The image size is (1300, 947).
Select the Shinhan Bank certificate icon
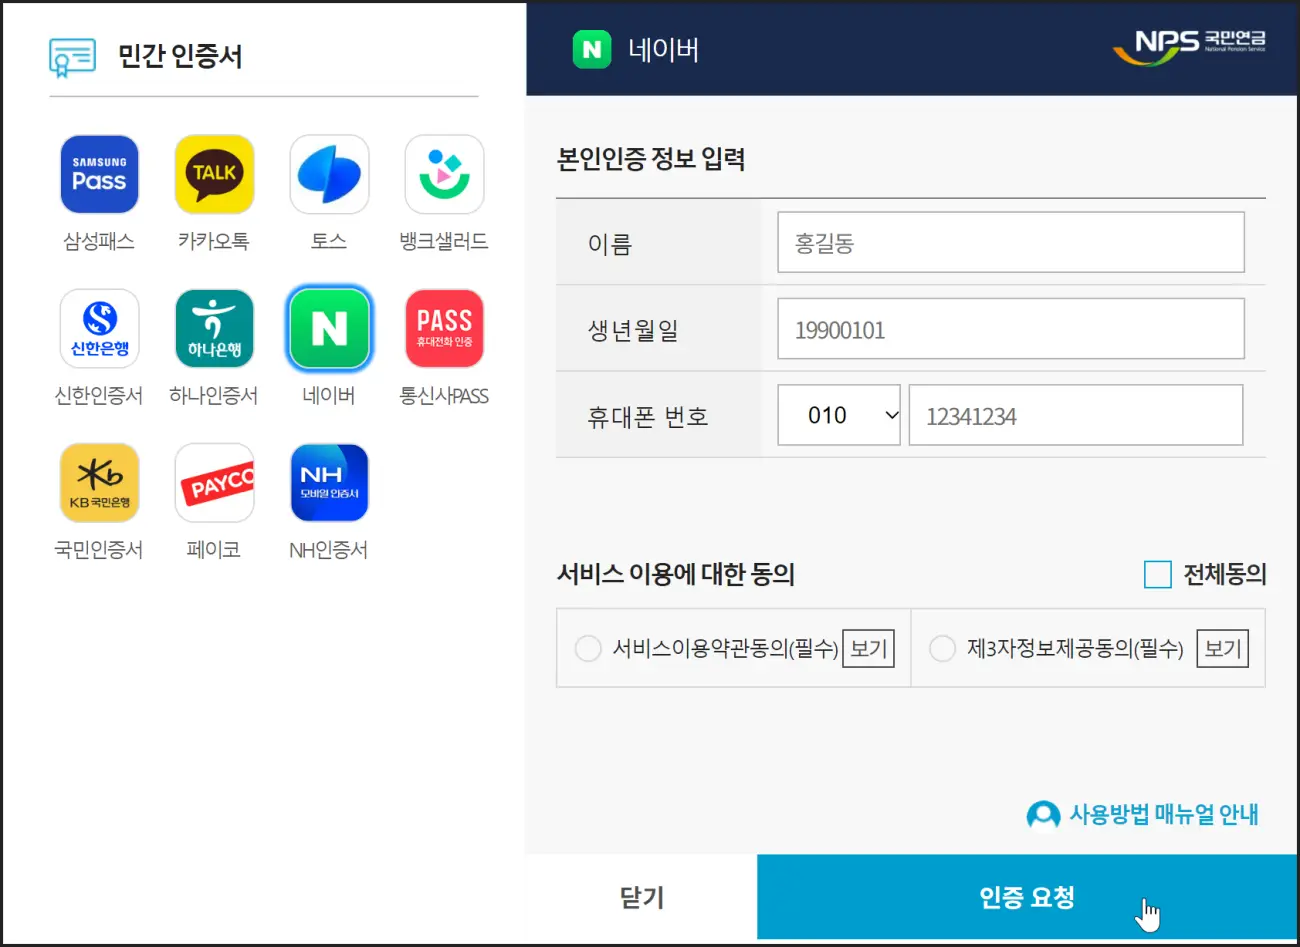[x=99, y=329]
